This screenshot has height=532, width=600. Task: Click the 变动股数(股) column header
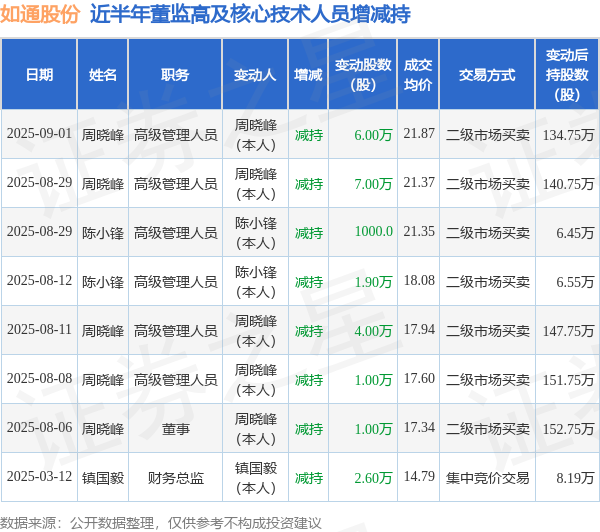[362, 75]
